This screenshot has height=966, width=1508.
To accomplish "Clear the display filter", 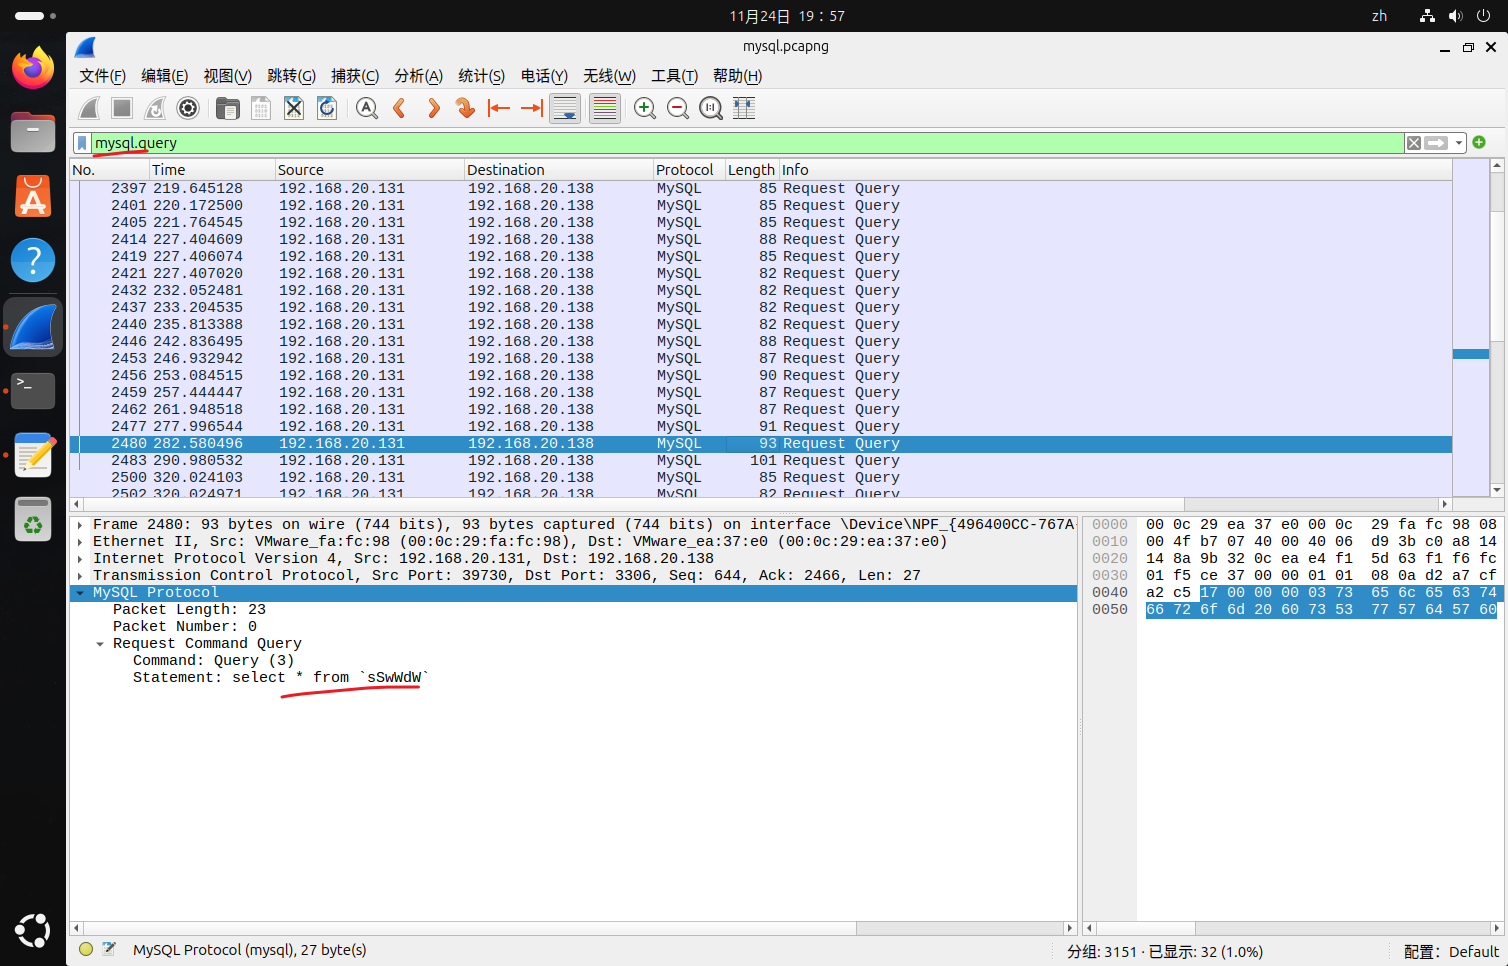I will point(1414,143).
